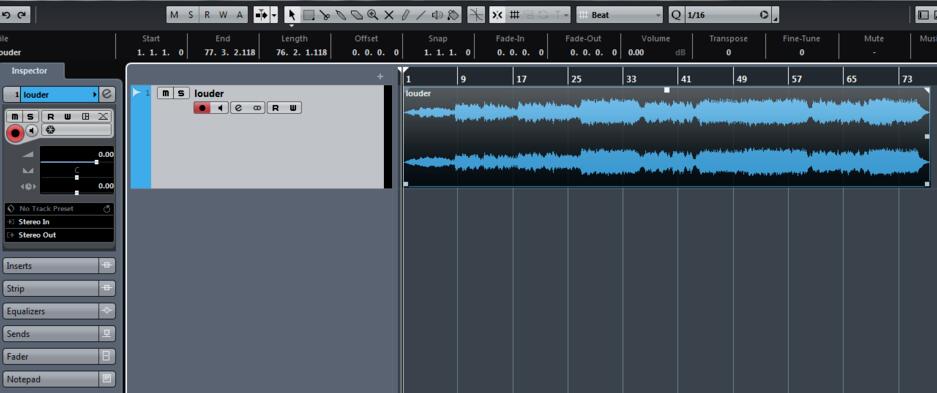Click the Inspector track delay slider handle
The image size is (937, 393).
tap(76, 192)
